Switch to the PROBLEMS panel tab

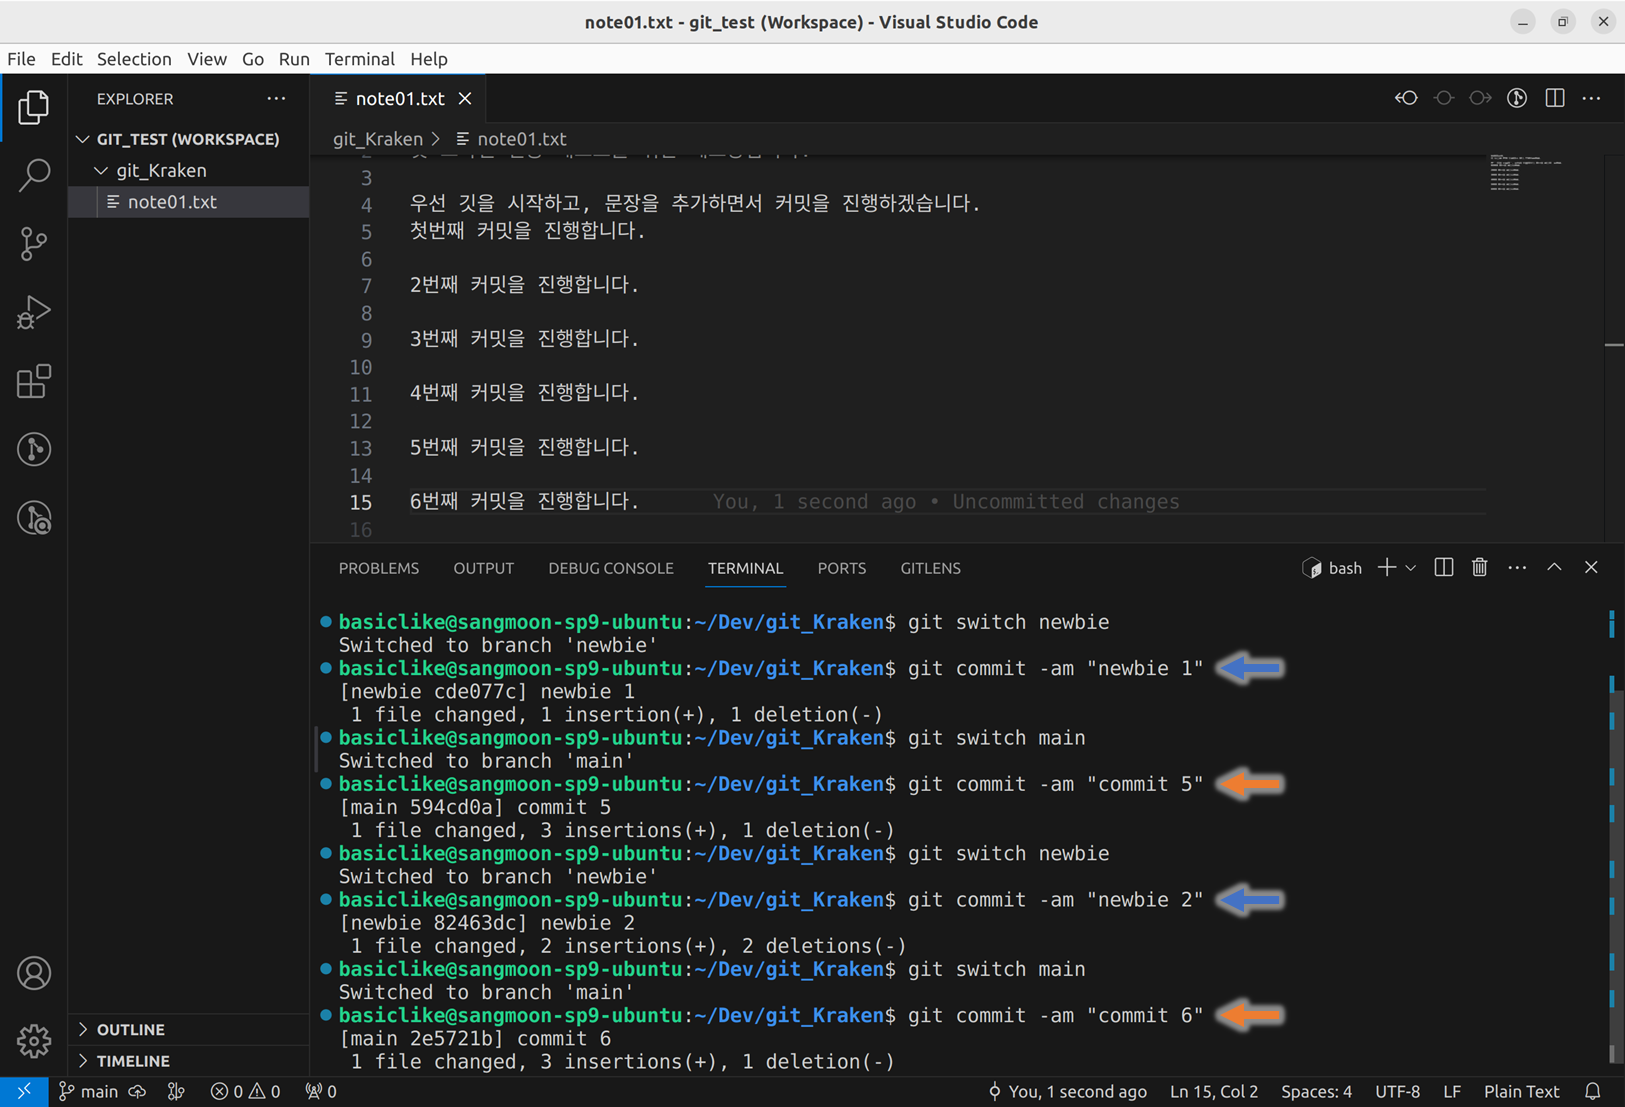click(x=379, y=568)
